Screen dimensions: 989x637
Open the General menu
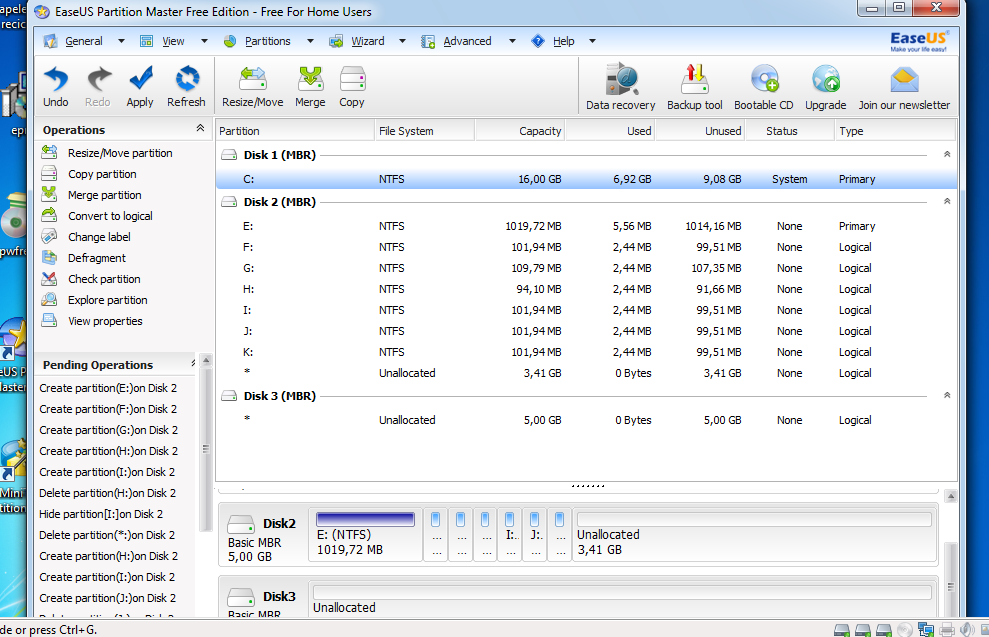[83, 41]
